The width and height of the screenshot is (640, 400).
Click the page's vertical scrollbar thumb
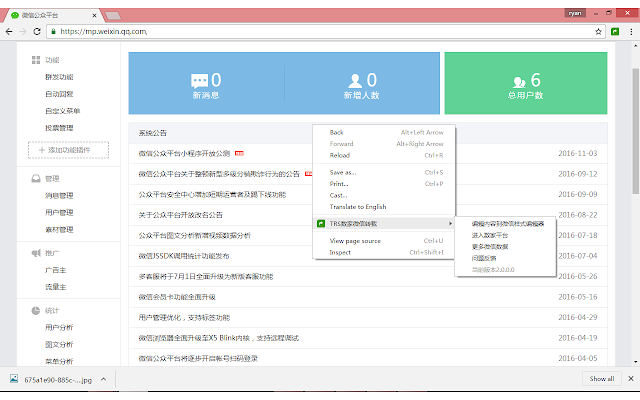pyautogui.click(x=636, y=131)
